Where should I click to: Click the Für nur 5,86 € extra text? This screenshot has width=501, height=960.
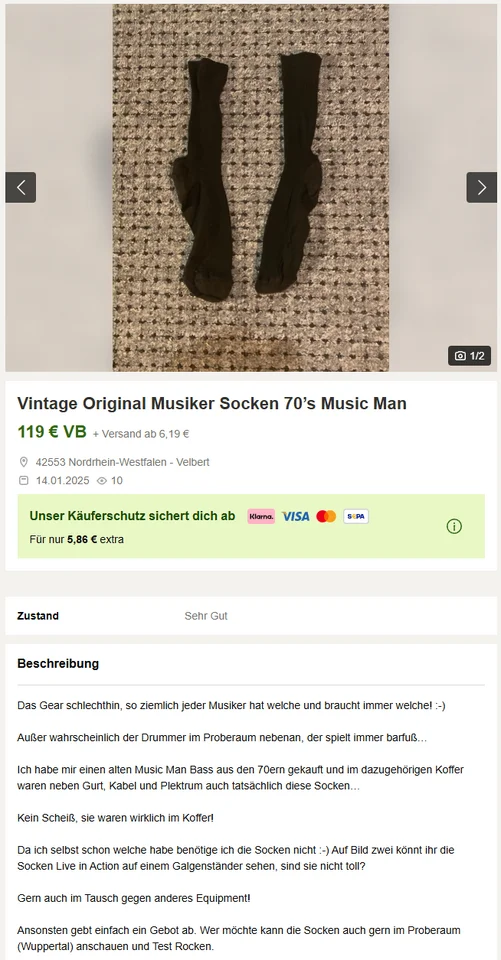[x=77, y=540]
